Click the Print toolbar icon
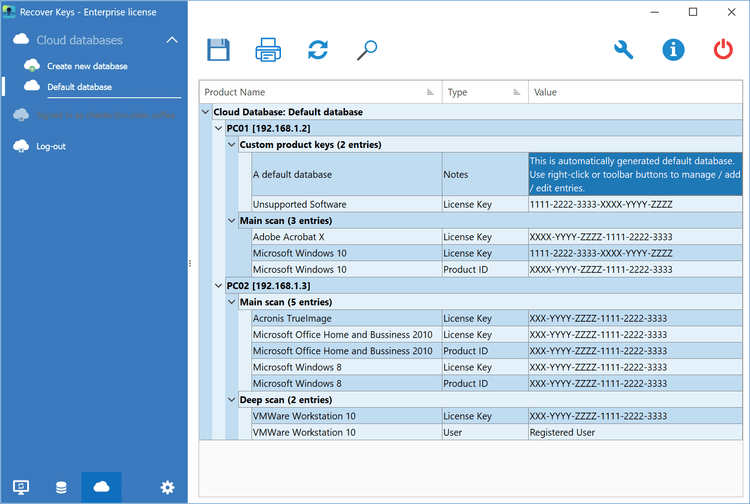Image resolution: width=750 pixels, height=504 pixels. pos(268,50)
